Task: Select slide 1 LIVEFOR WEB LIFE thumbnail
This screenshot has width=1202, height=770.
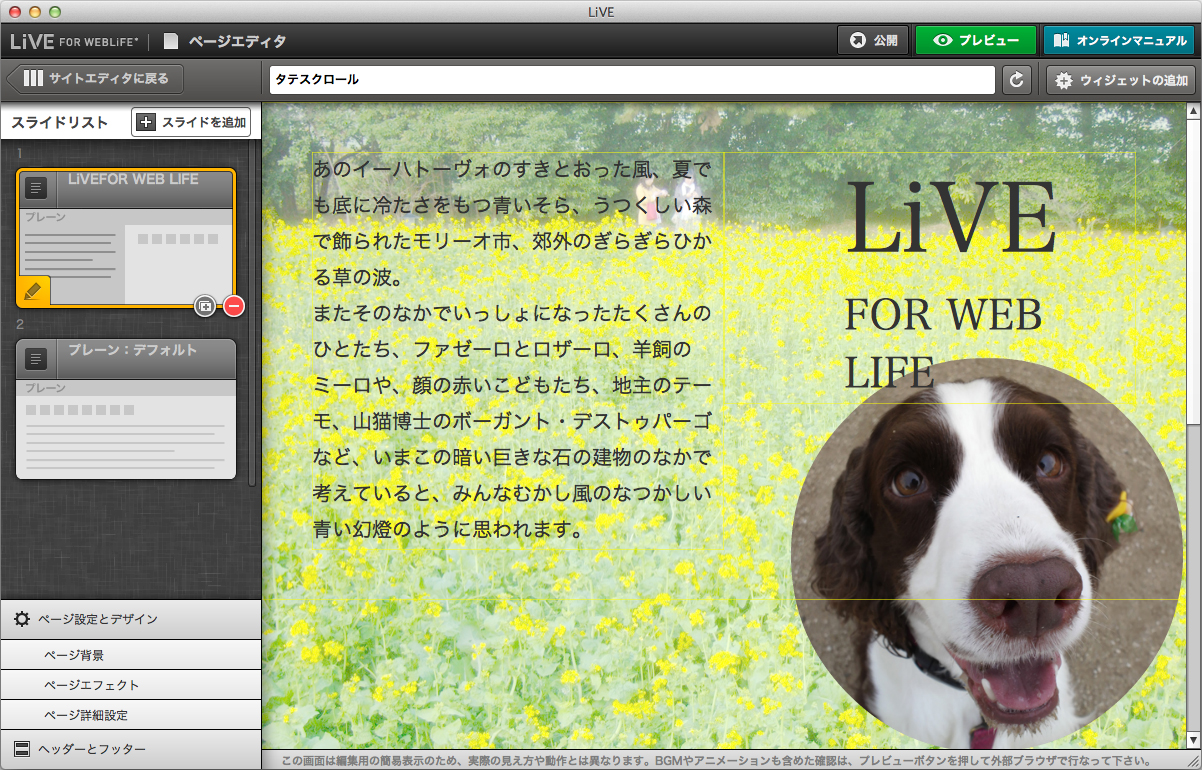Action: point(125,237)
